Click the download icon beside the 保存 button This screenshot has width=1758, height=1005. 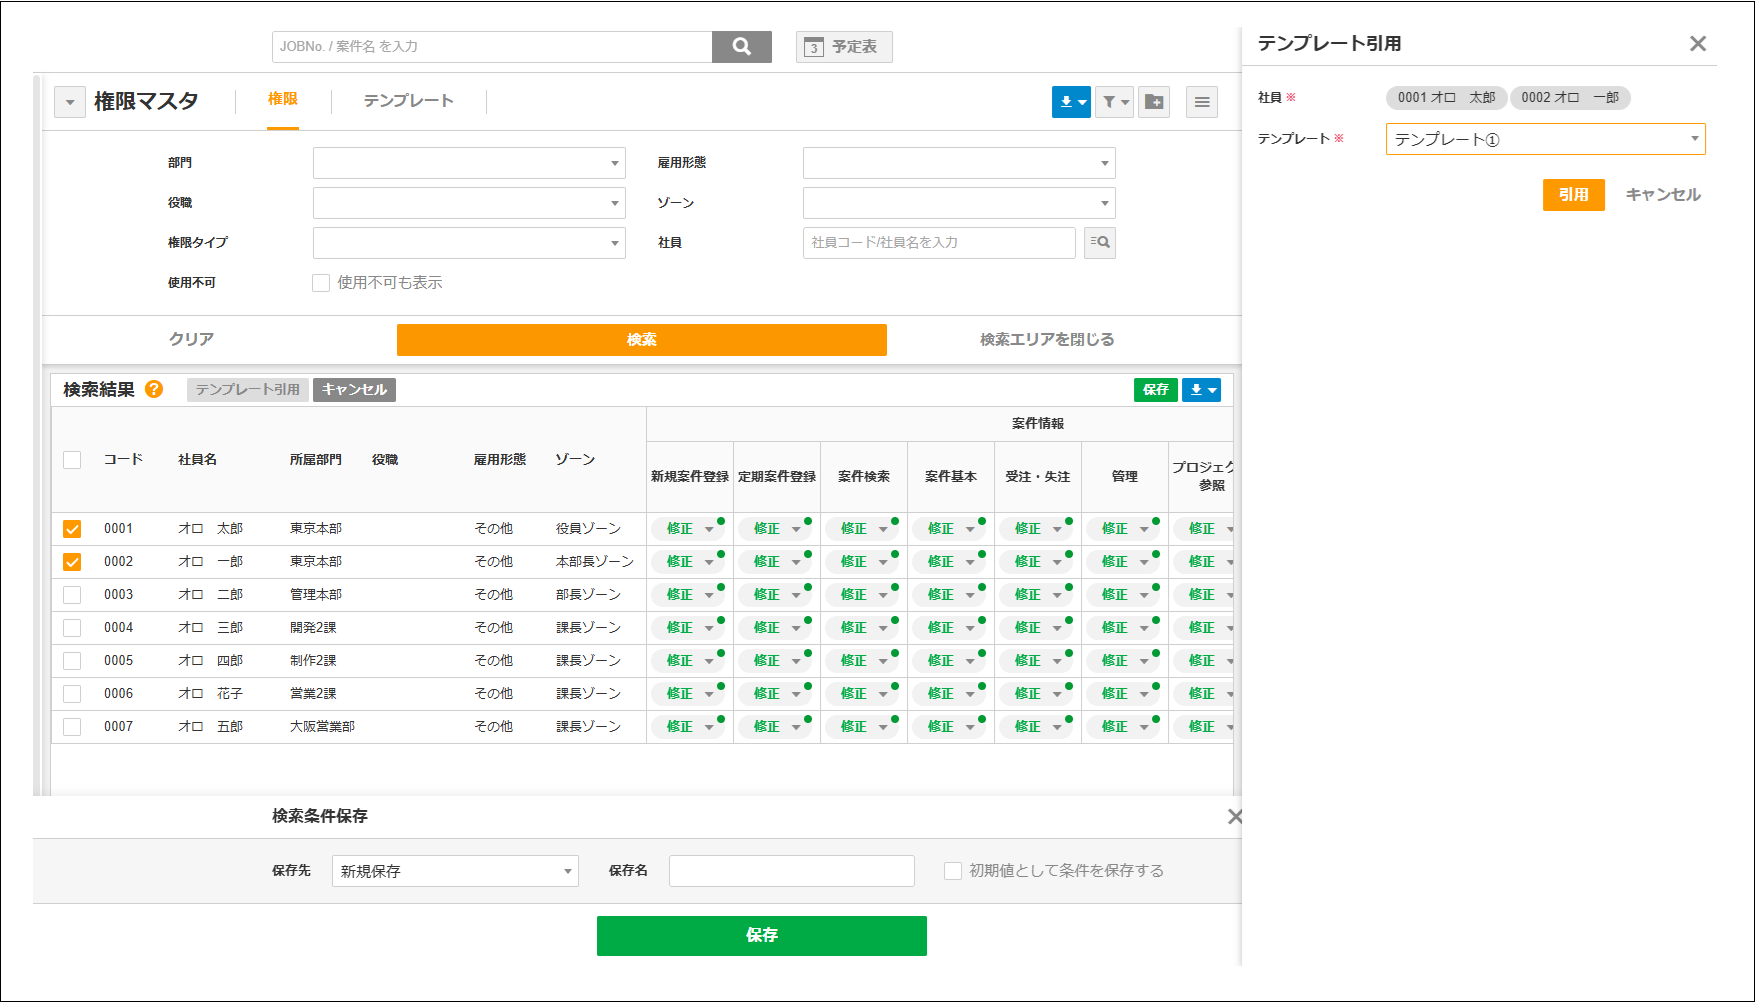(1201, 390)
